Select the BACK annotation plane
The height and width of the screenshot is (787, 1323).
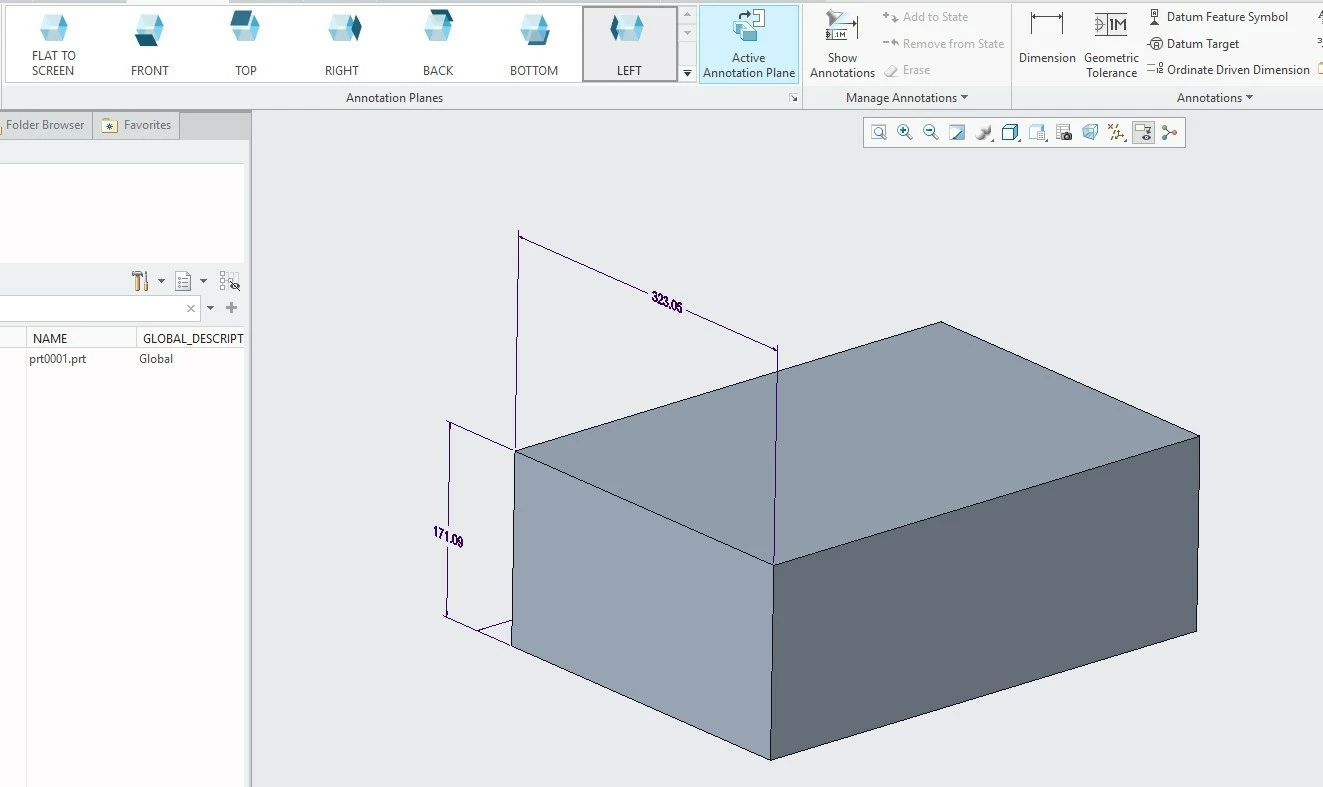point(438,45)
